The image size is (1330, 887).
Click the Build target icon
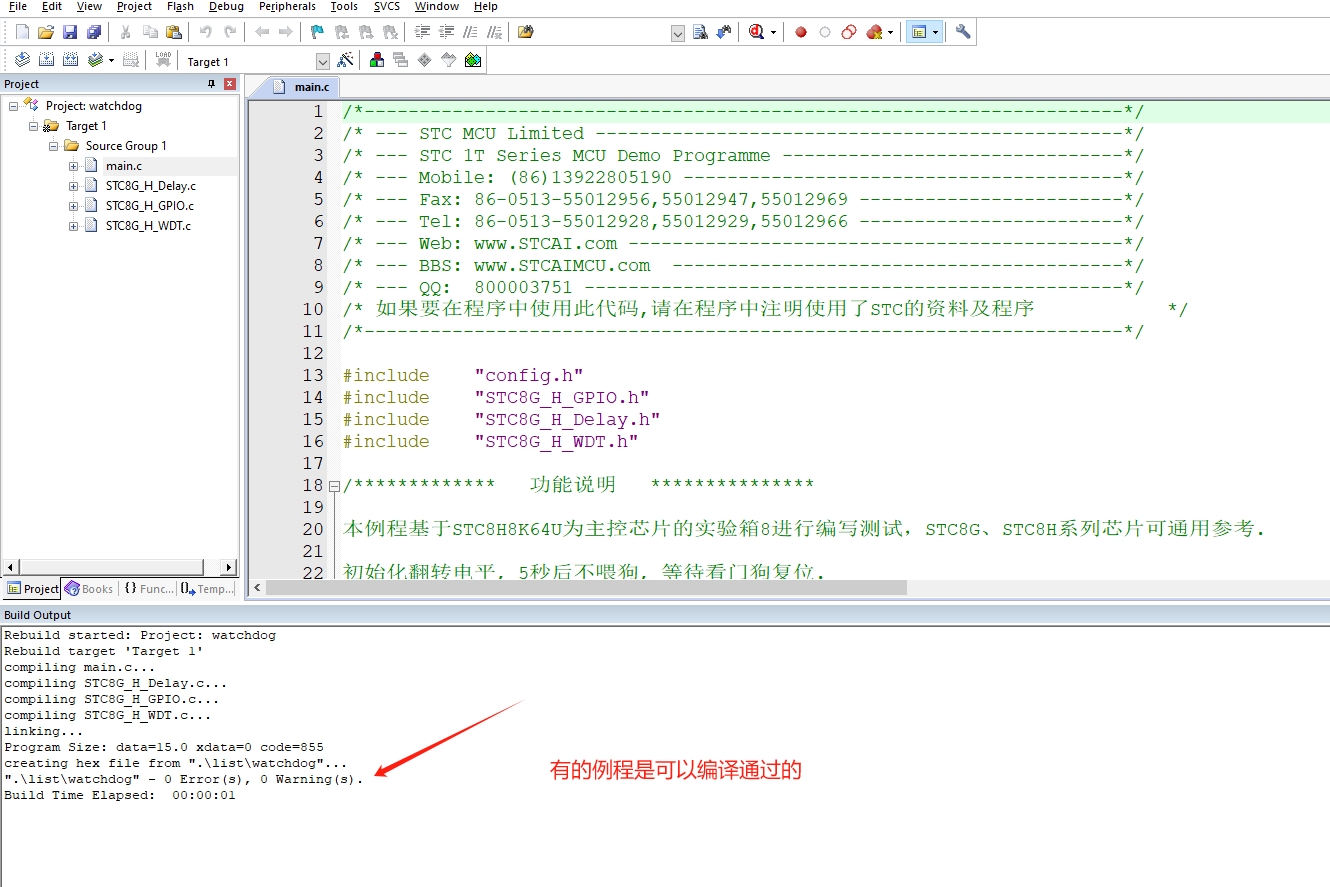point(46,60)
